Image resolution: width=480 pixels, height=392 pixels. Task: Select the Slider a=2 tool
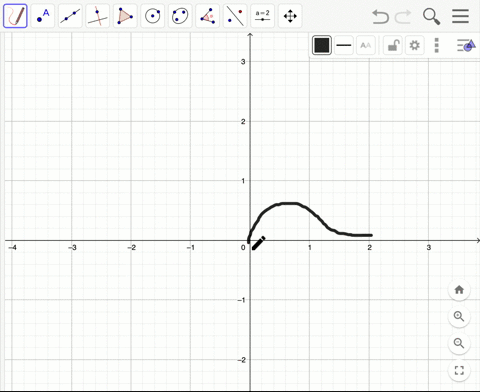pyautogui.click(x=262, y=16)
